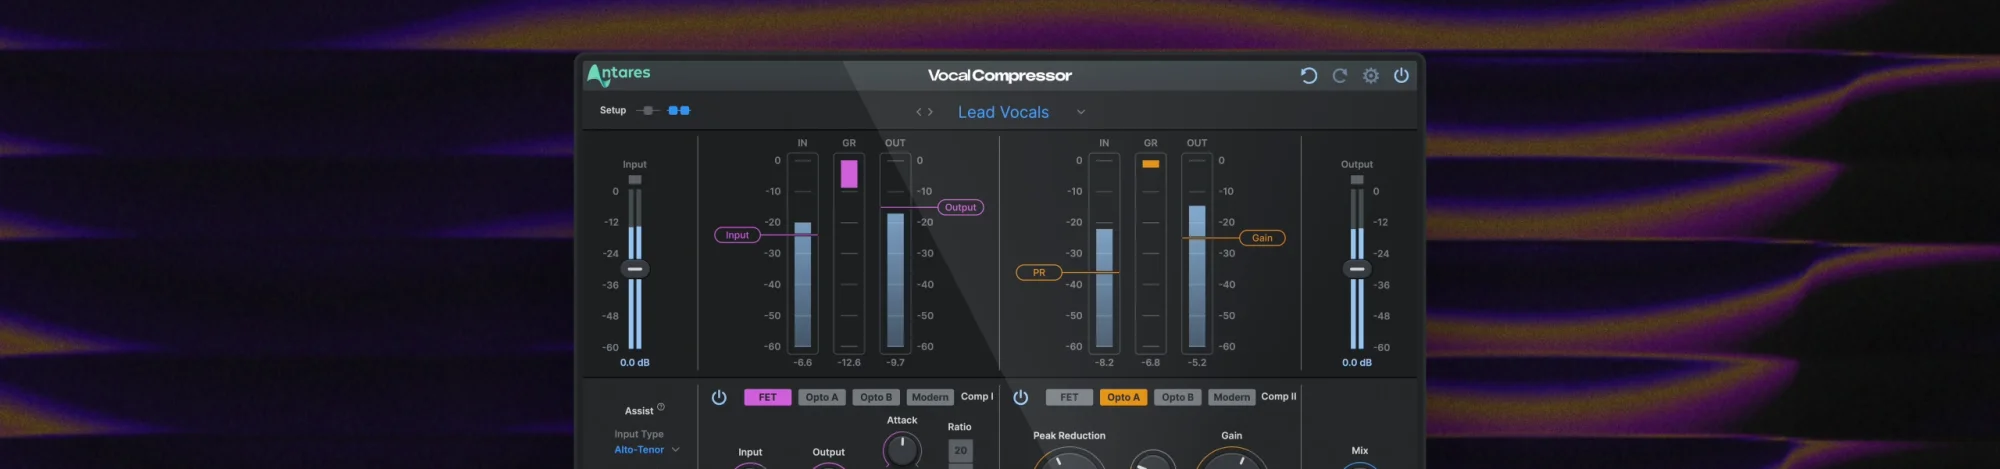Select Opto A mode for Comp I

(x=822, y=397)
